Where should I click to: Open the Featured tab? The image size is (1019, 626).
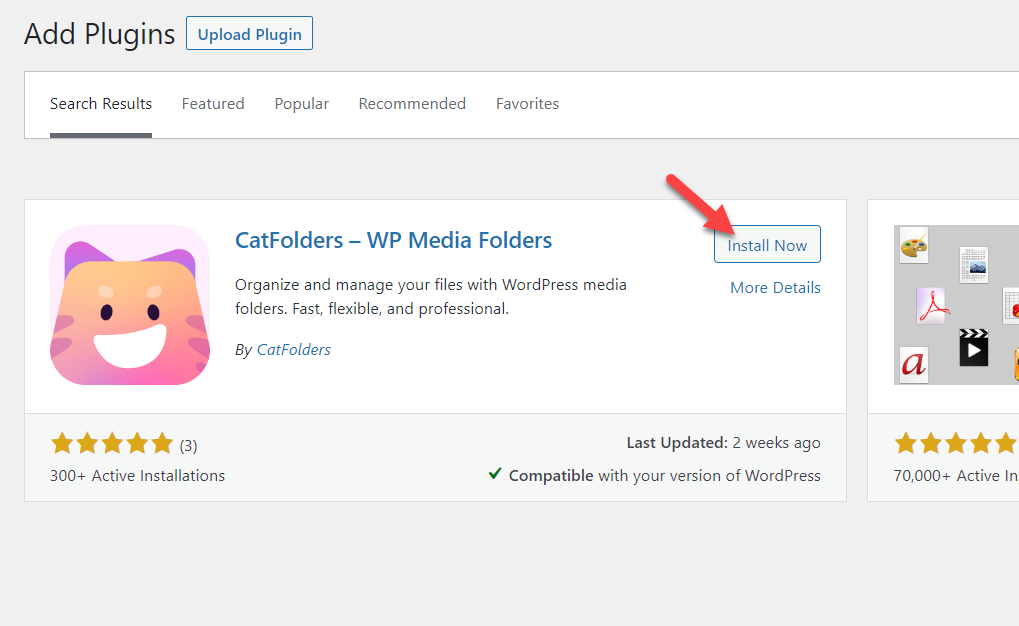click(213, 103)
